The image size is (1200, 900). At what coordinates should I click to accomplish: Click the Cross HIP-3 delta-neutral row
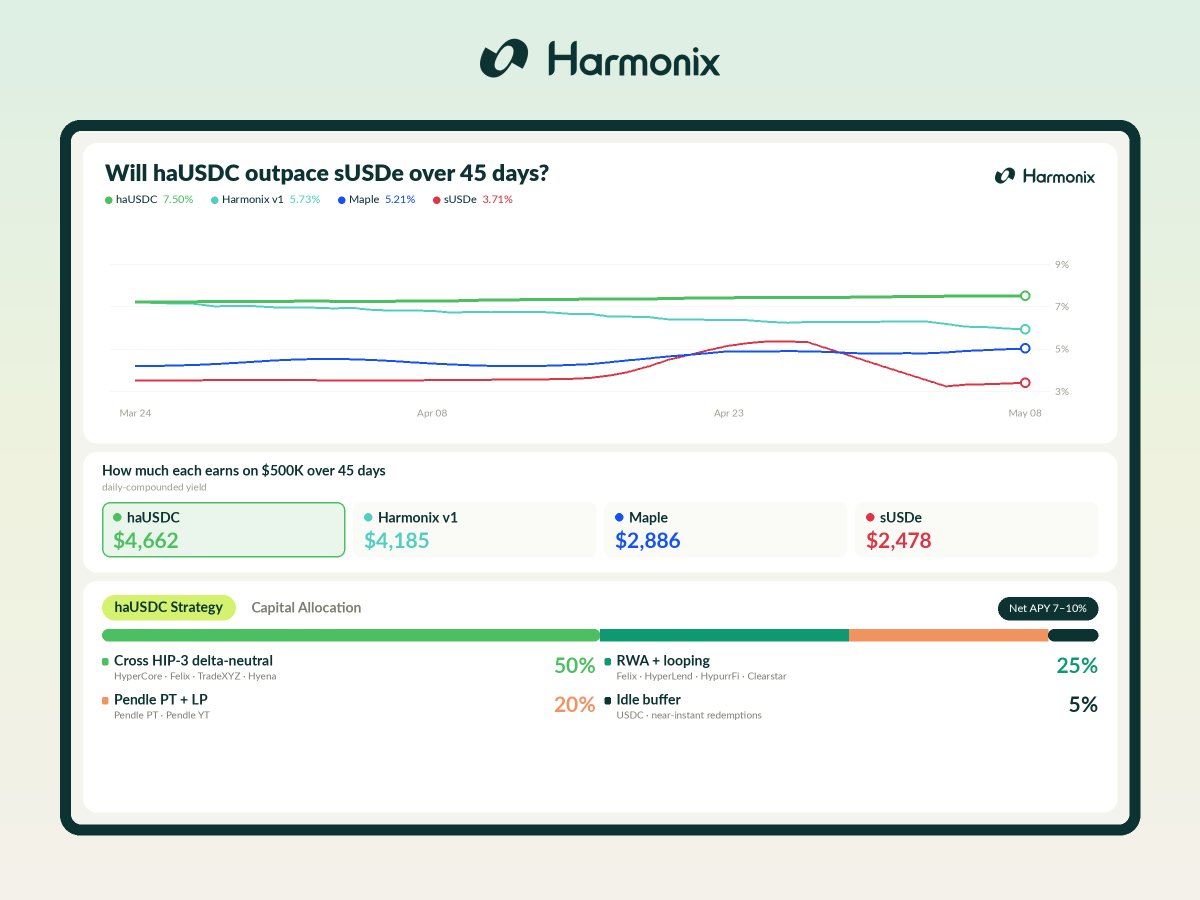pos(349,667)
